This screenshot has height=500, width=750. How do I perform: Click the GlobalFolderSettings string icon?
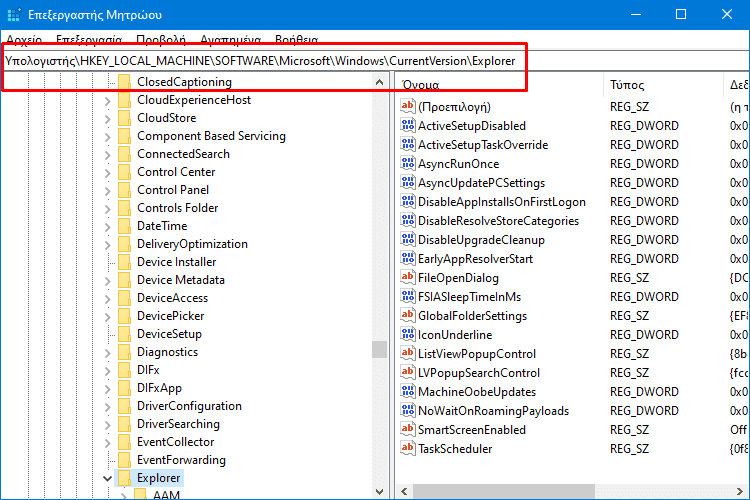(408, 315)
